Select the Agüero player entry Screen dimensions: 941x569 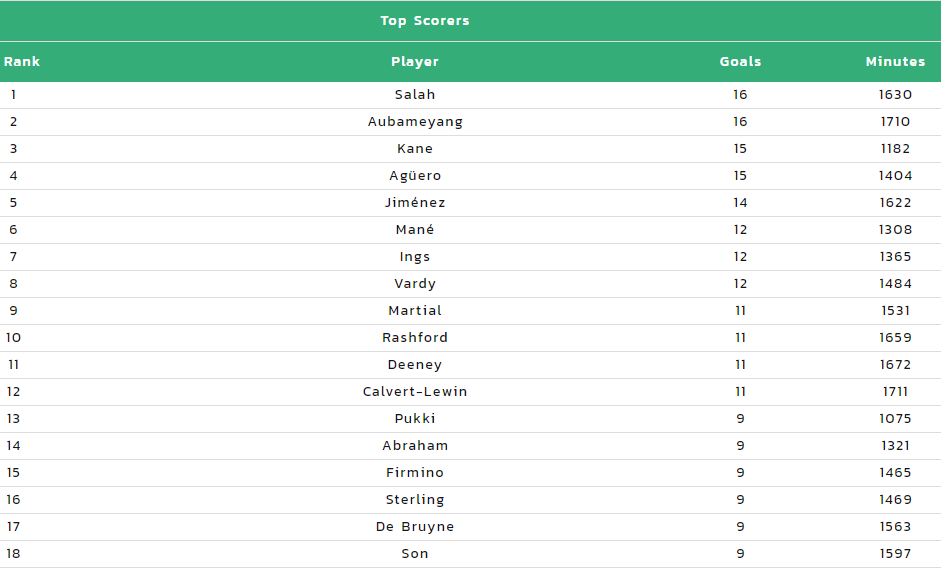[x=415, y=176]
